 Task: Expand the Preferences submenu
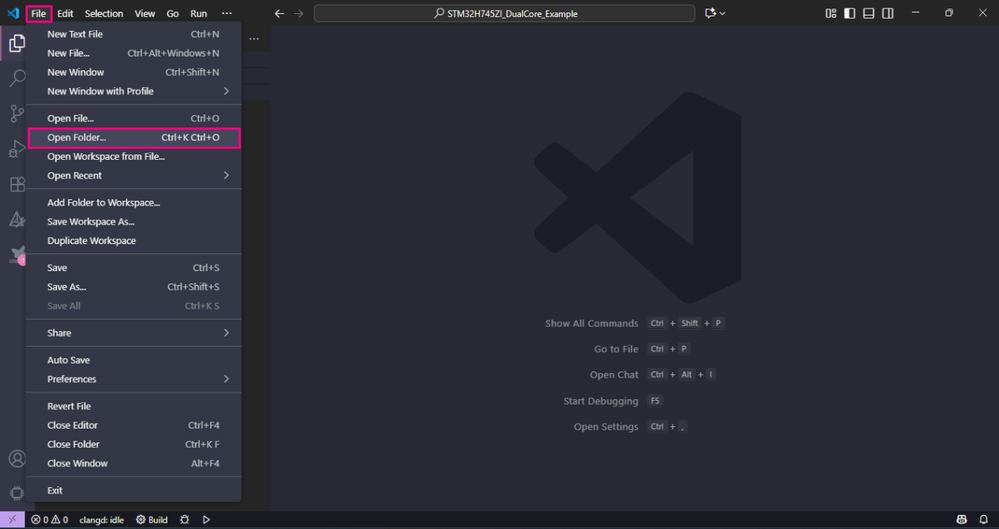(x=133, y=379)
